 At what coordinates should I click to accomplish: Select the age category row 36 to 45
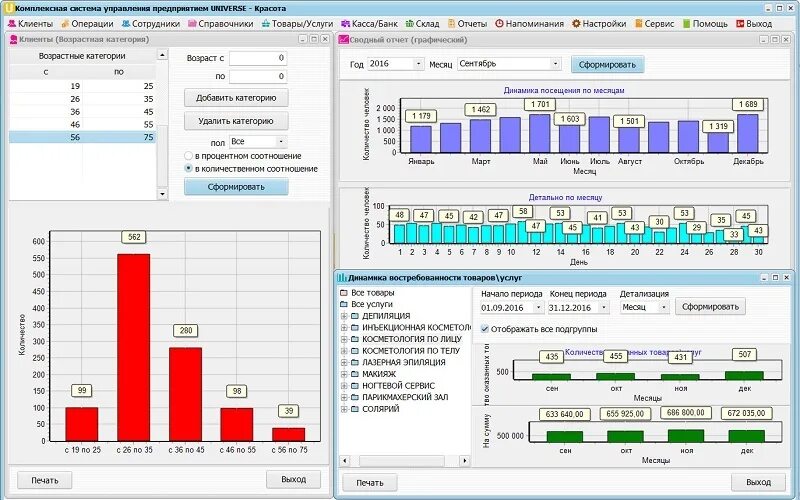coord(82,112)
